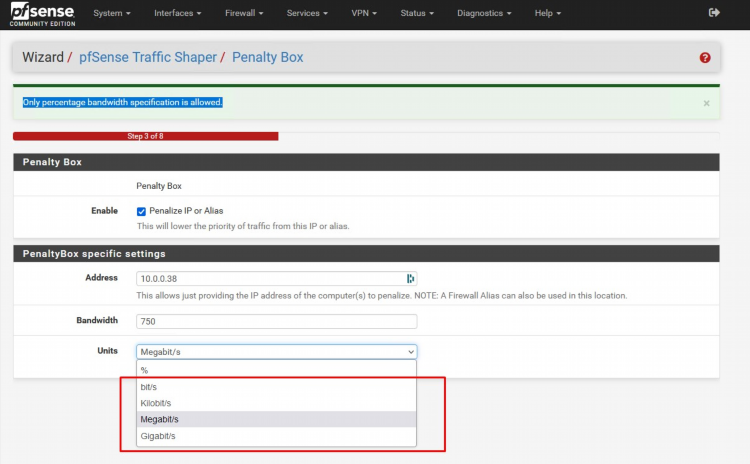The height and width of the screenshot is (464, 750).
Task: Open the System menu
Action: click(x=112, y=13)
